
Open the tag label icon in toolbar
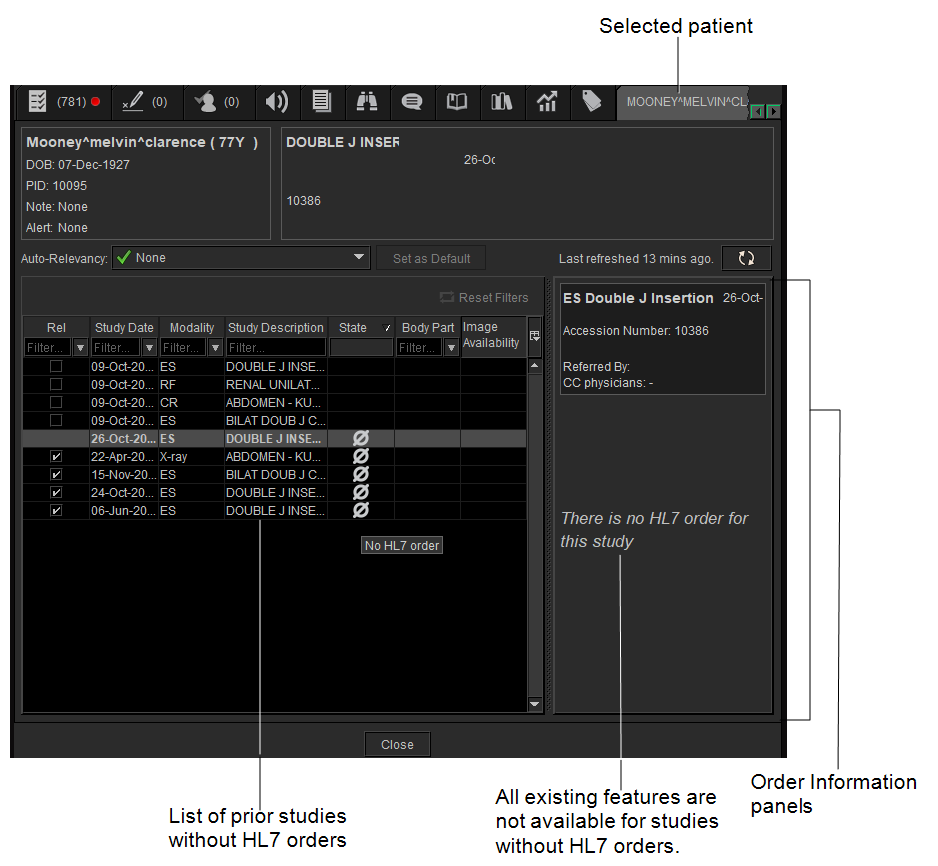click(x=592, y=101)
